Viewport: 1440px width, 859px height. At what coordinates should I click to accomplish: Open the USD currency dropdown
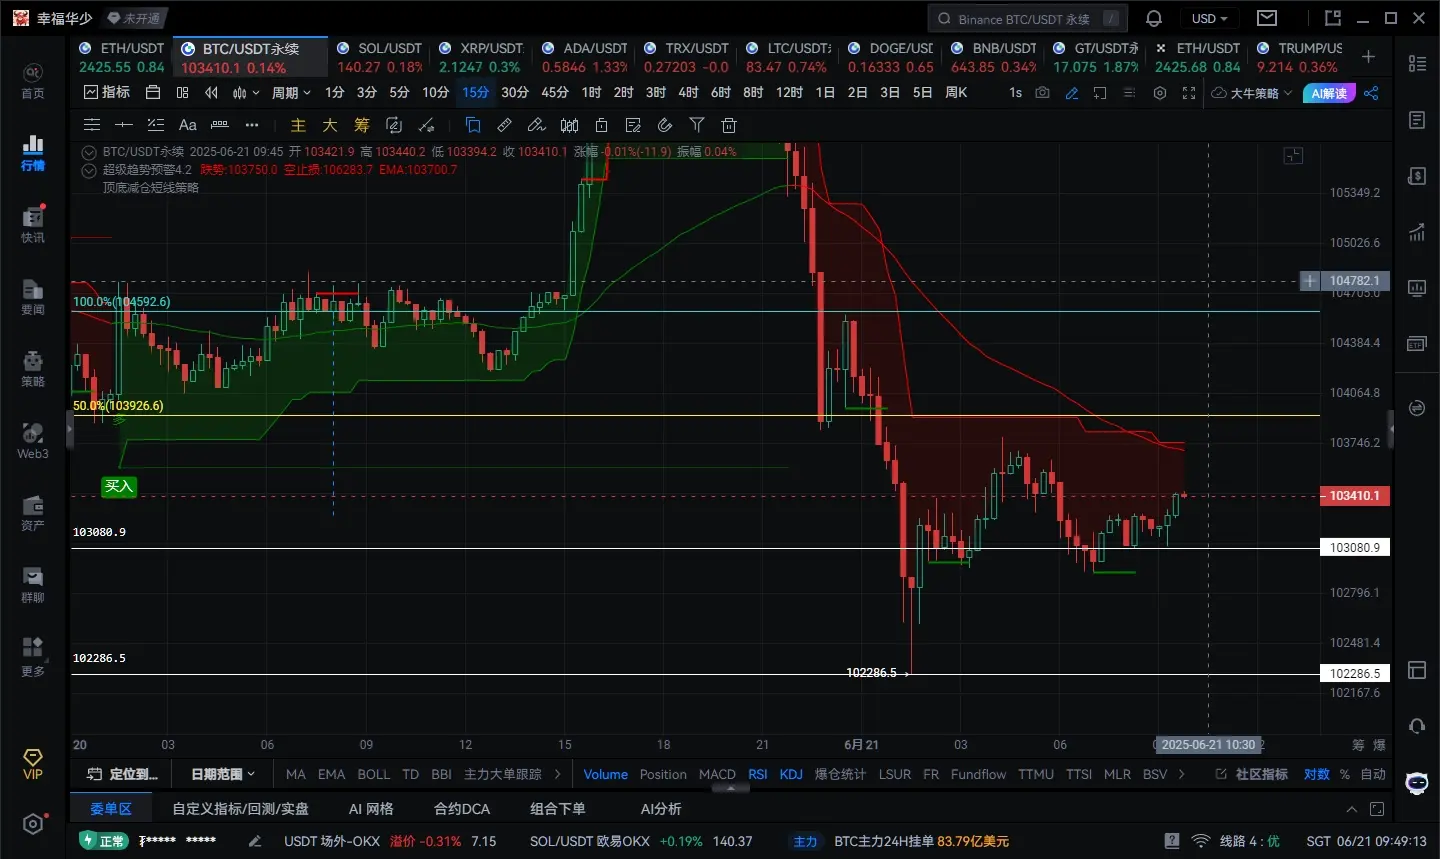tap(1209, 18)
